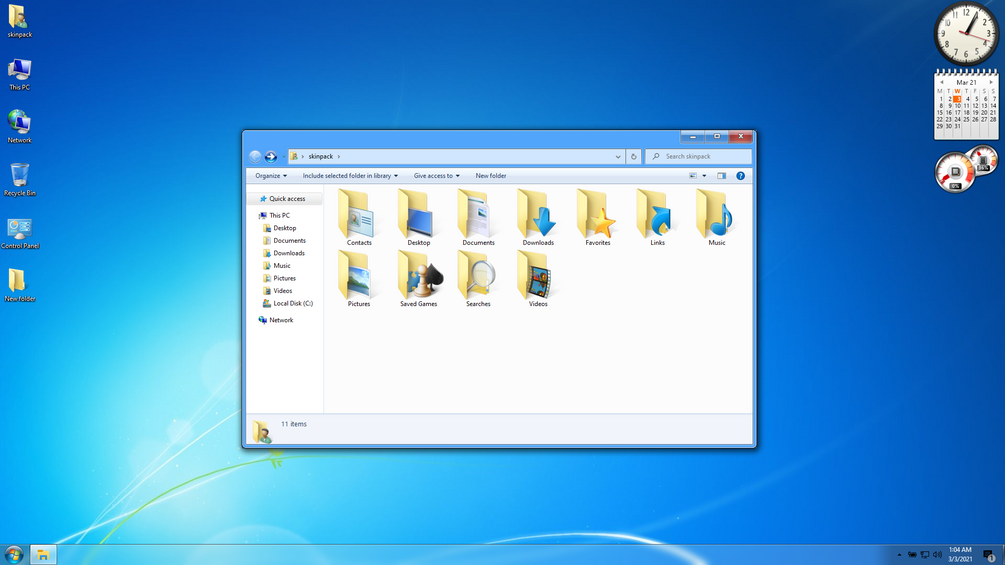The width and height of the screenshot is (1005, 565).
Task: Show hidden tray icons arrow
Action: coord(899,555)
